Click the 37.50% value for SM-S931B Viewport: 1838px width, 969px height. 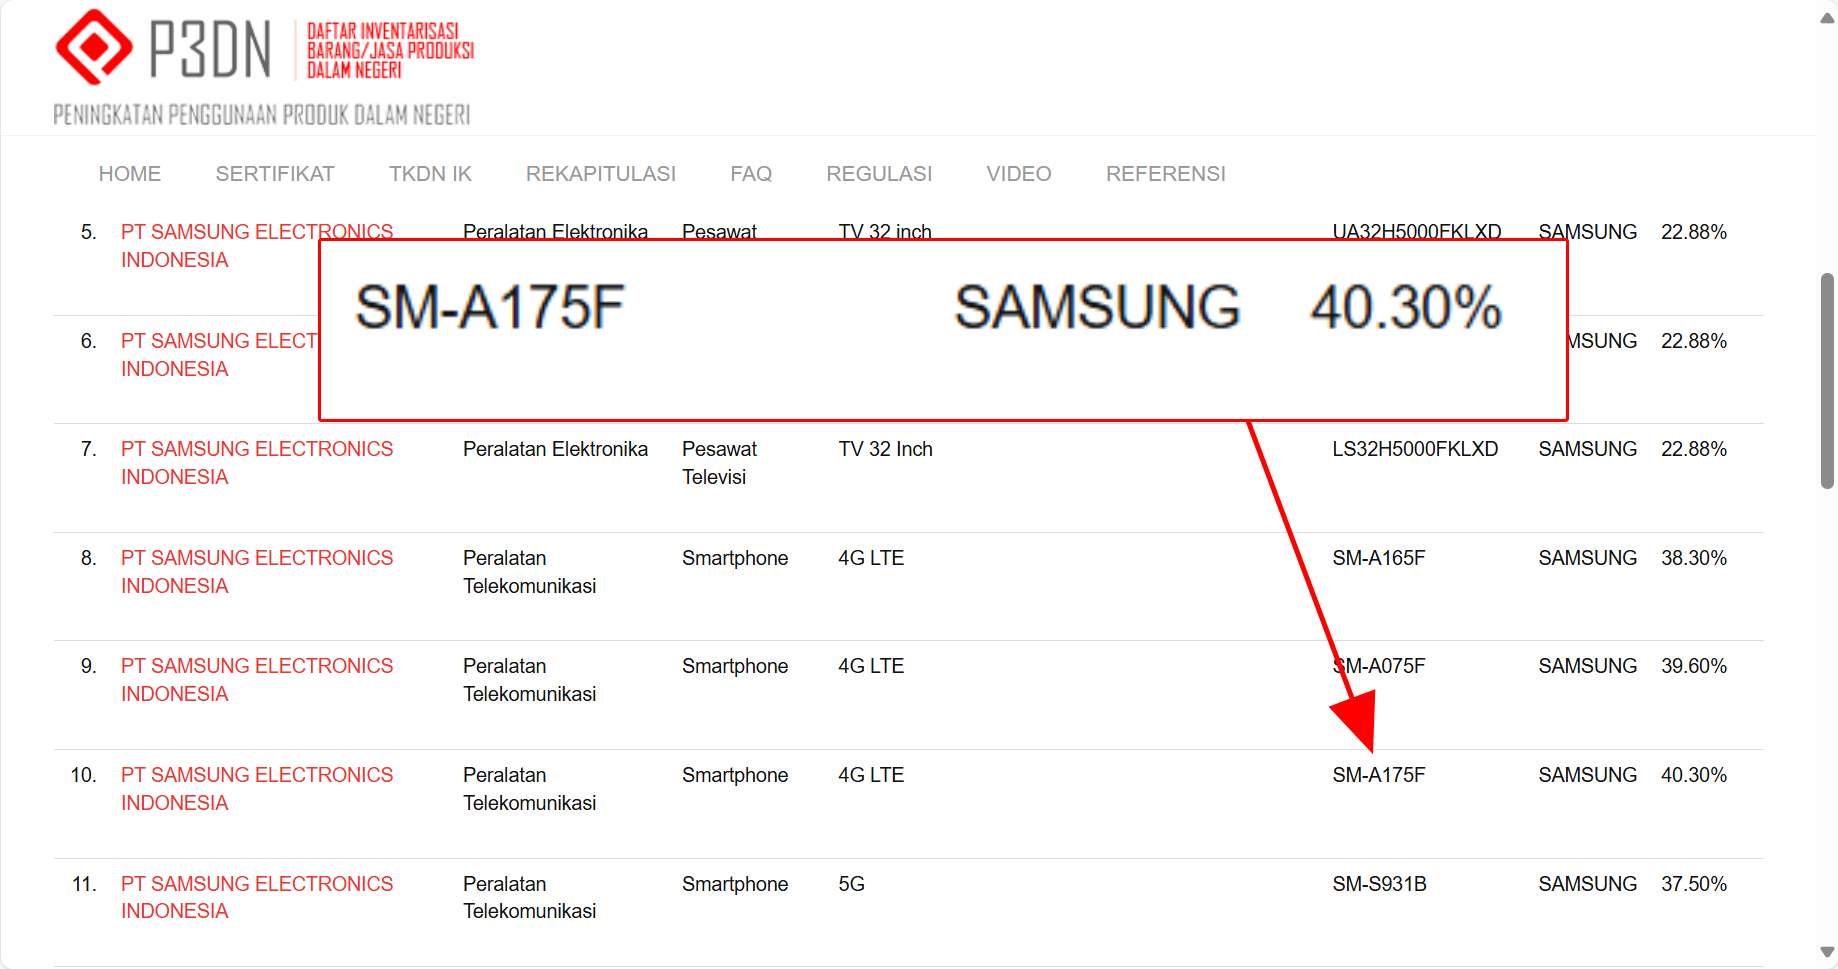(1693, 884)
